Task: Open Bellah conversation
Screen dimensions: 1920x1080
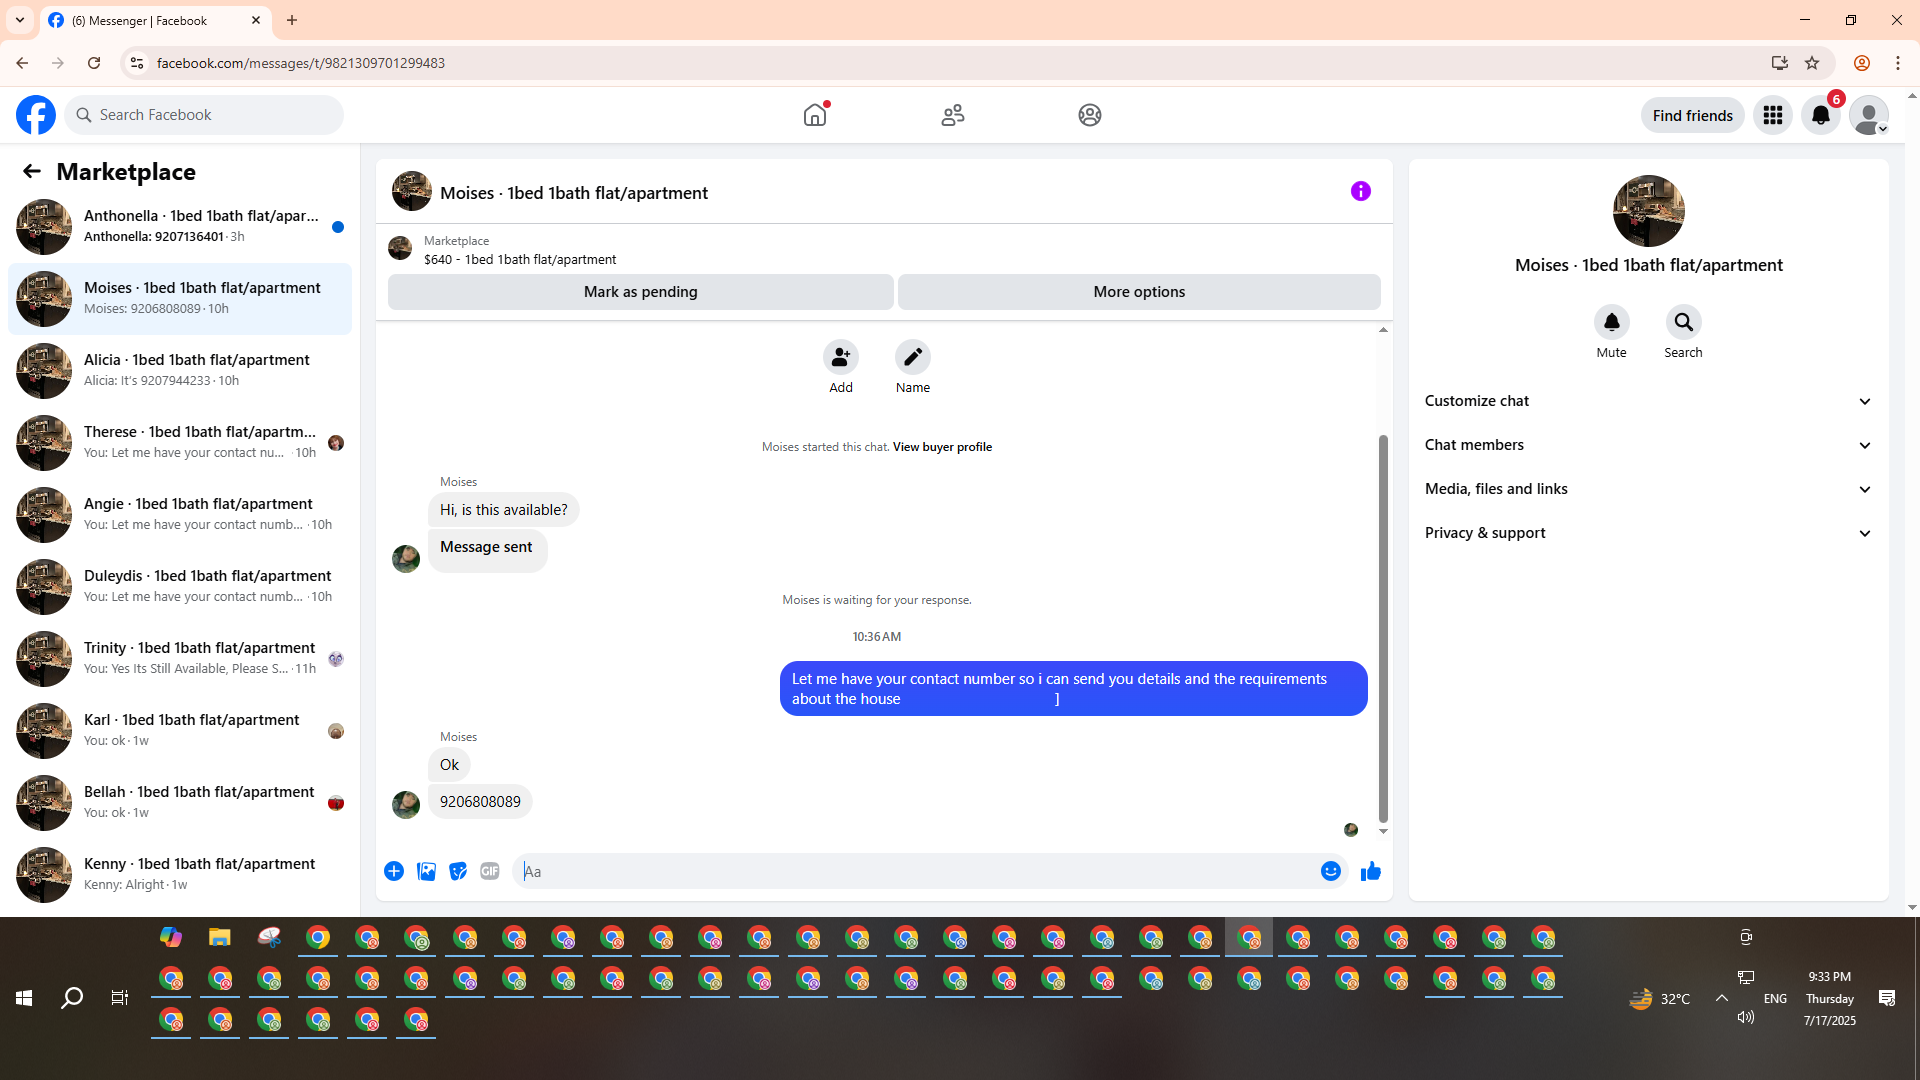Action: point(180,803)
